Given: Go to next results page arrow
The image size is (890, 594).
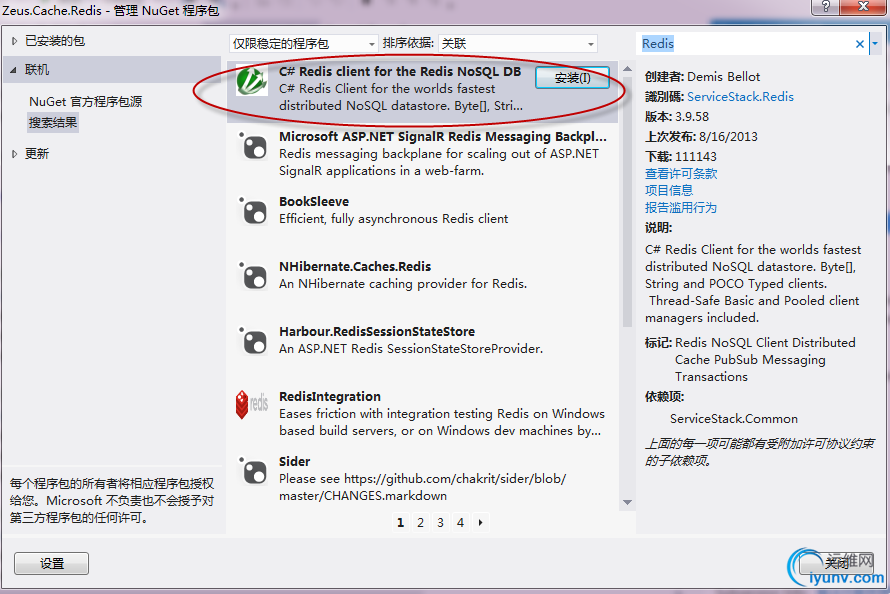Looking at the screenshot, I should [481, 523].
